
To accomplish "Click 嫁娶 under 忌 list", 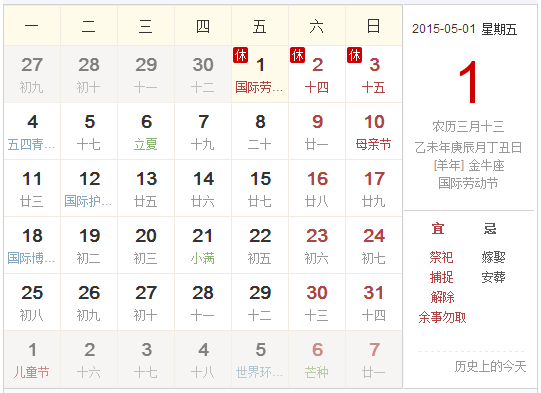I will click(493, 257).
